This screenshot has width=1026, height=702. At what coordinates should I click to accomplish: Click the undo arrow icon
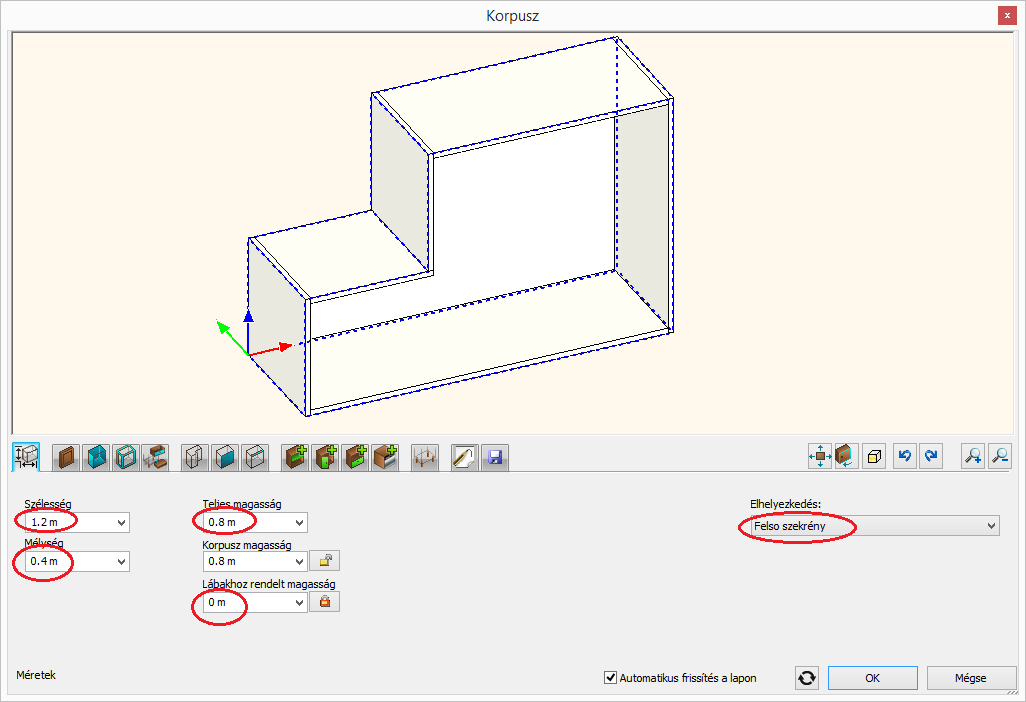[905, 456]
